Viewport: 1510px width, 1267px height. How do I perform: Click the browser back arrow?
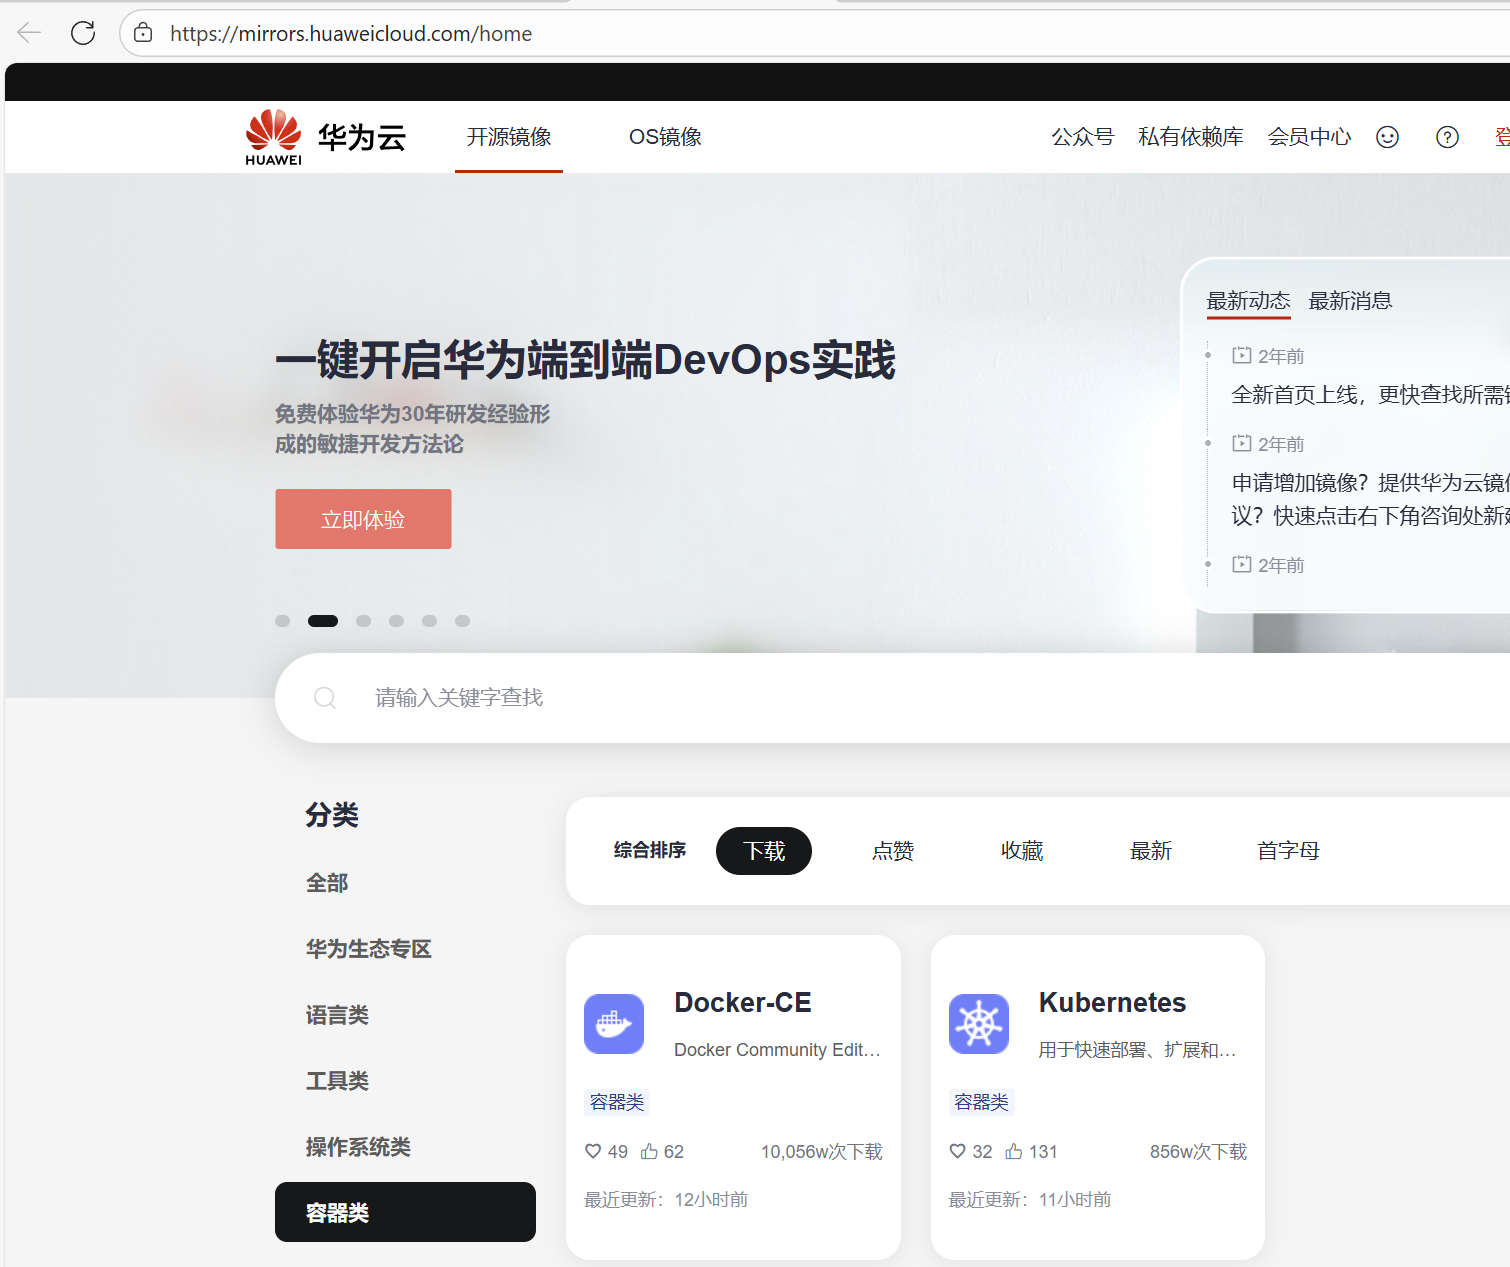(29, 33)
